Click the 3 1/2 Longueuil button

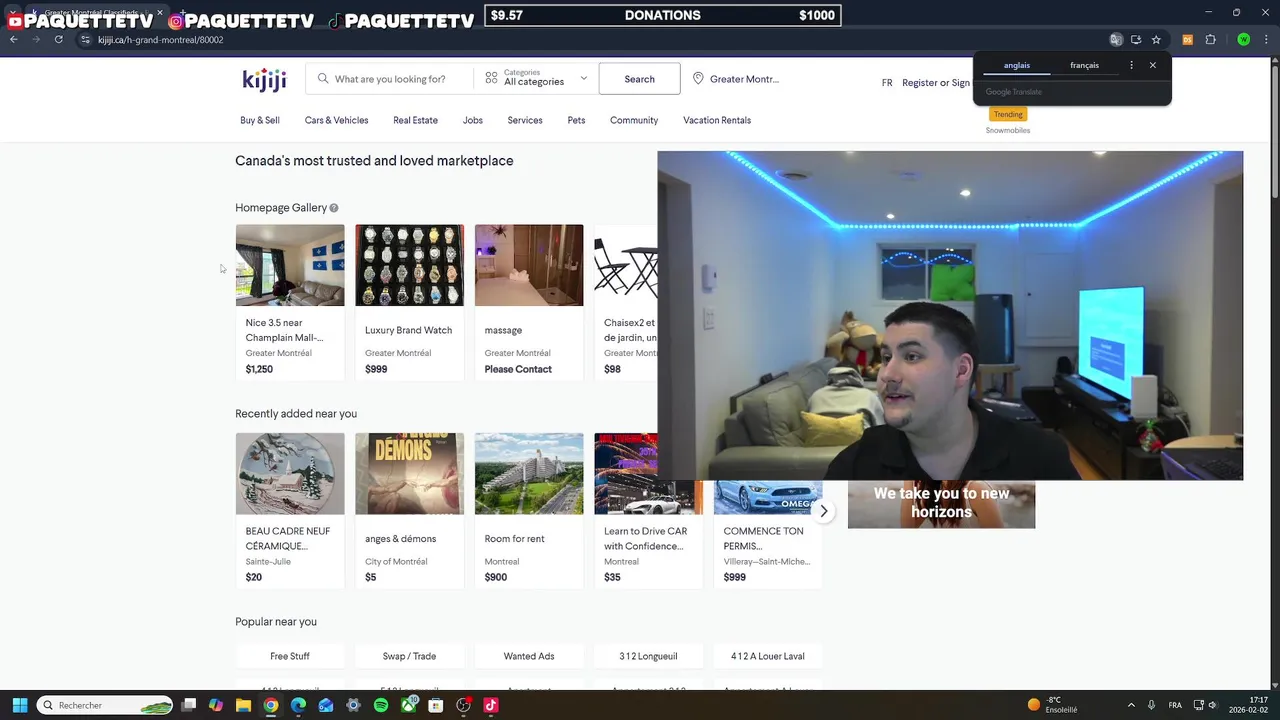tap(648, 656)
